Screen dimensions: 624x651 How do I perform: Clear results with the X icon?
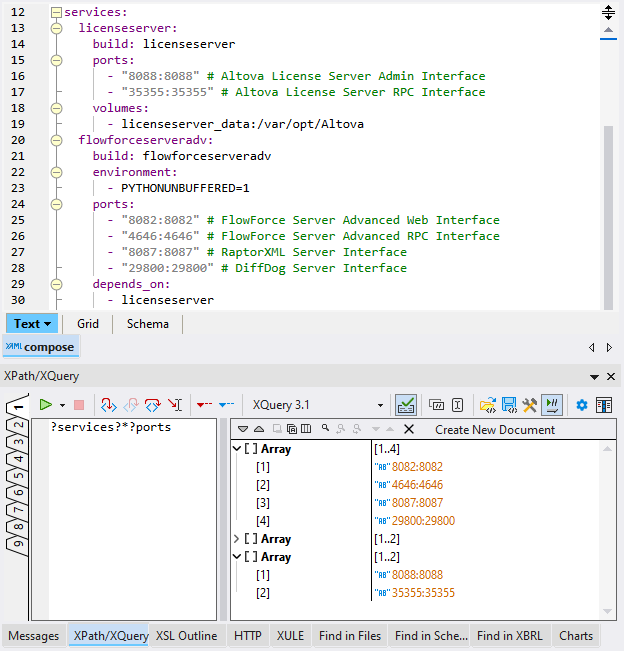pyautogui.click(x=408, y=429)
